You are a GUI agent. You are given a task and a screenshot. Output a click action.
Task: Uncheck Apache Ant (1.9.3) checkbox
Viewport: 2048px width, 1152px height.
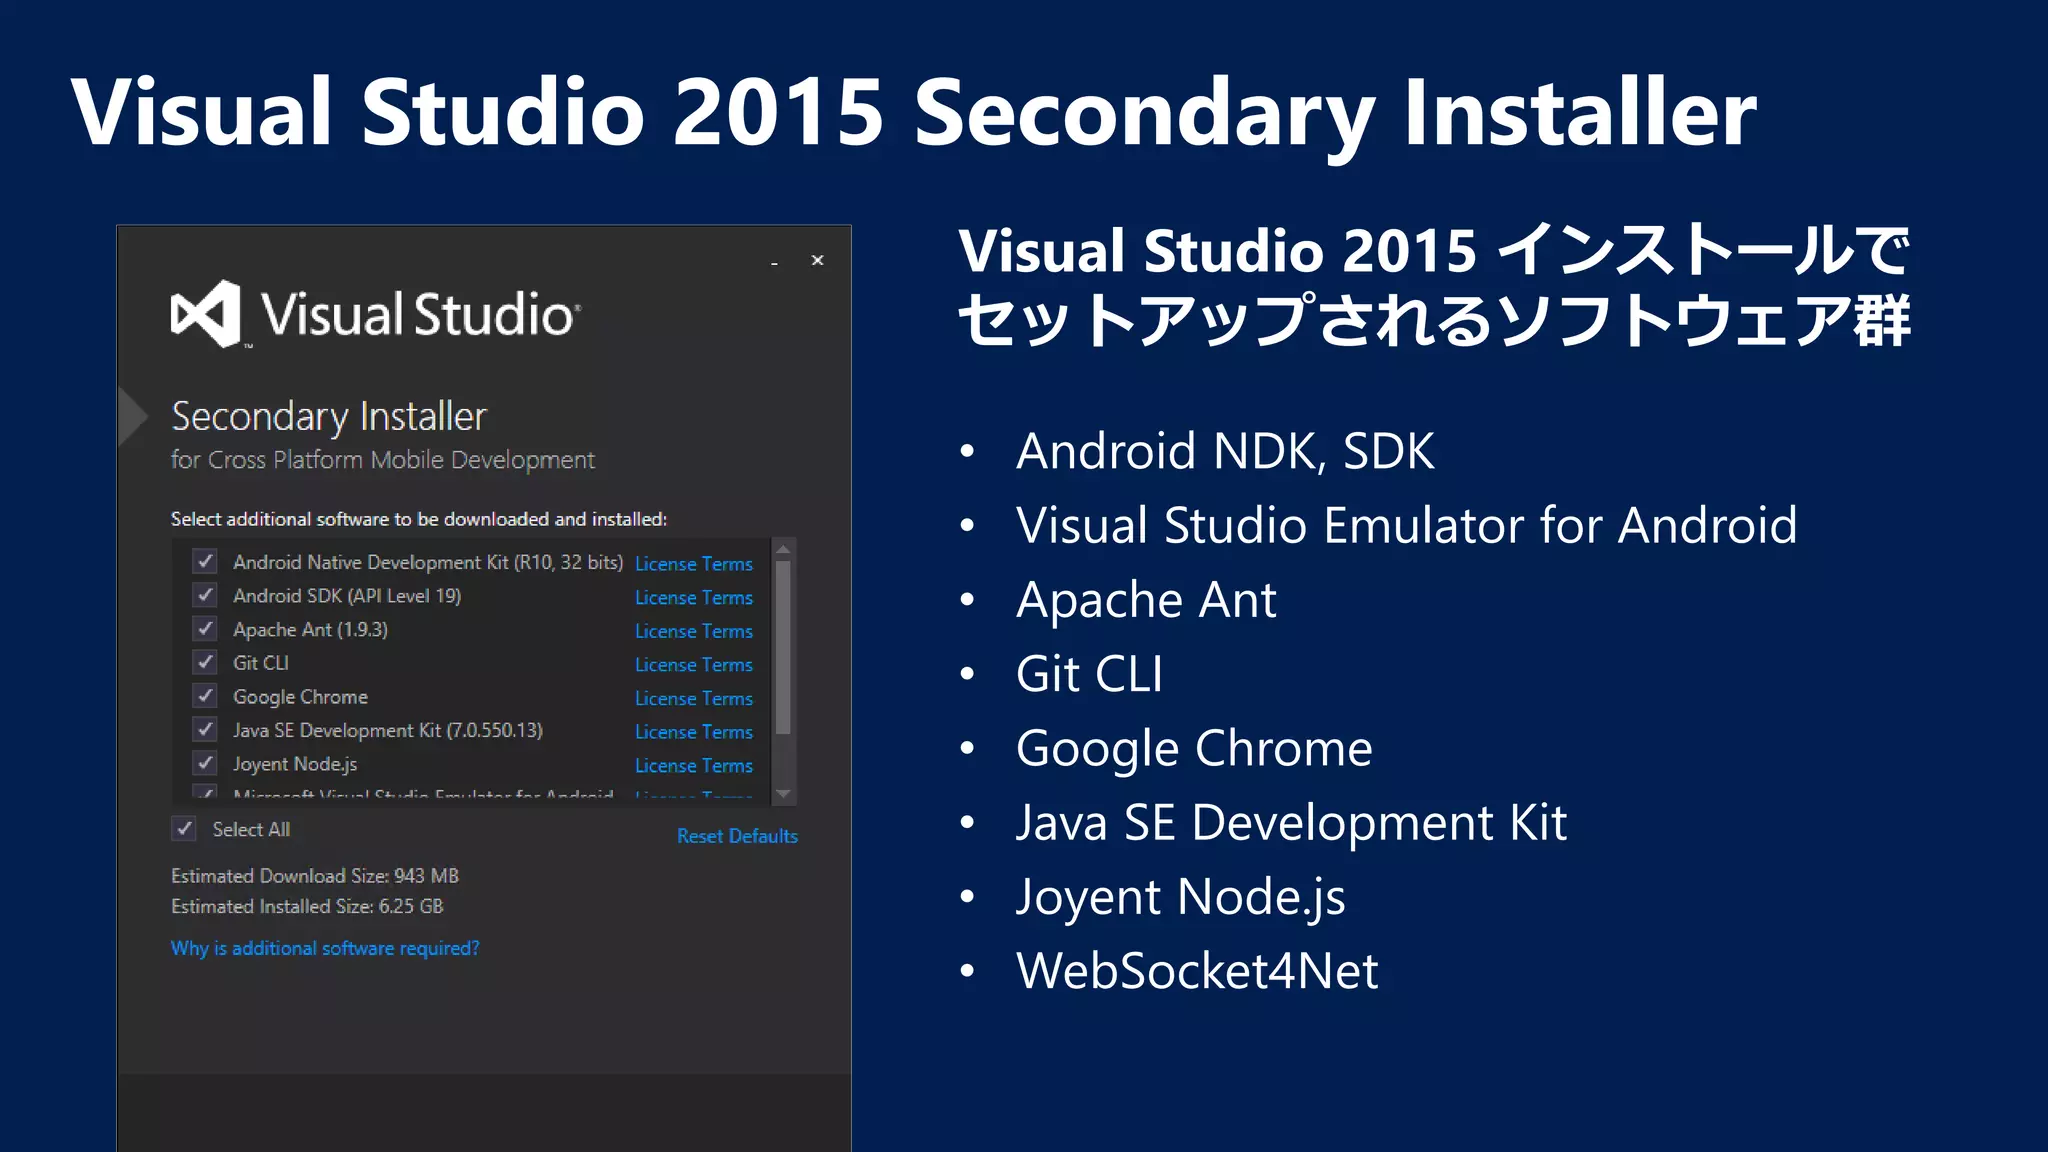click(205, 629)
